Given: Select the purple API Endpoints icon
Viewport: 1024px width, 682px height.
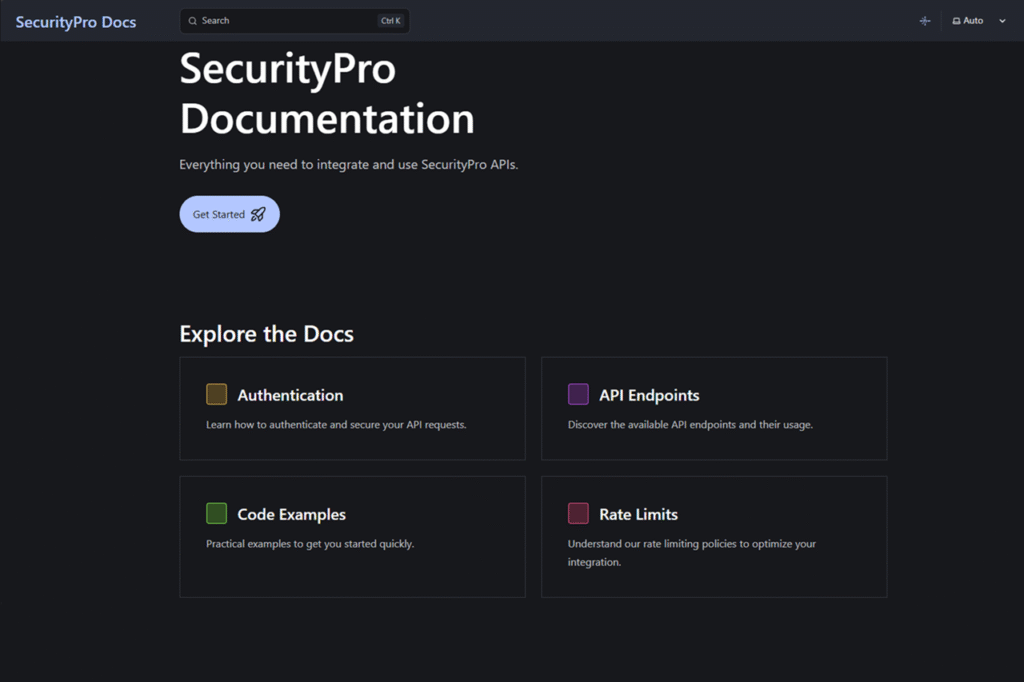Looking at the screenshot, I should (x=578, y=394).
